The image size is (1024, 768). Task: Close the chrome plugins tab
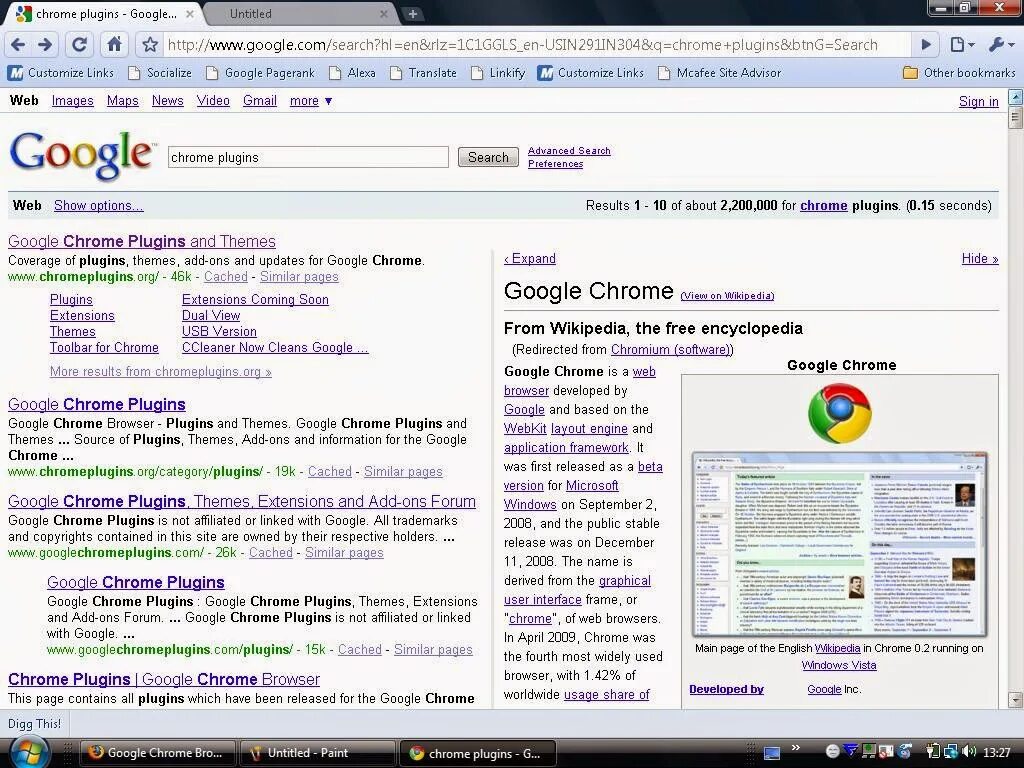(x=189, y=14)
